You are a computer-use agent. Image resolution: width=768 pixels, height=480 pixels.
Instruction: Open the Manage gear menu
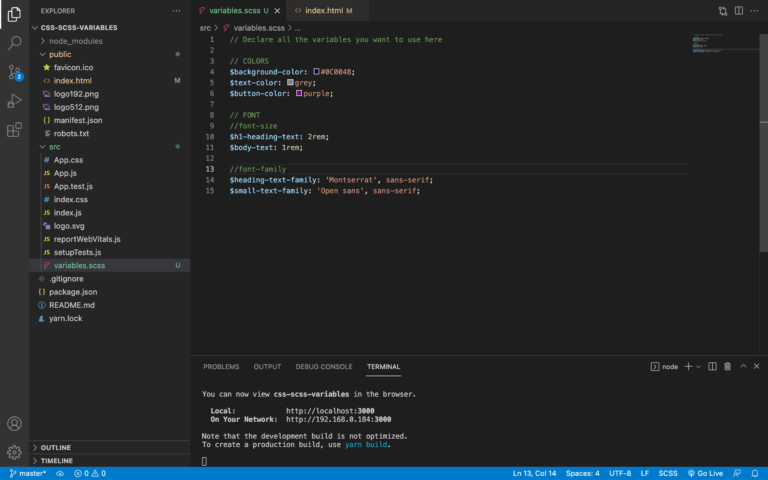pyautogui.click(x=14, y=452)
